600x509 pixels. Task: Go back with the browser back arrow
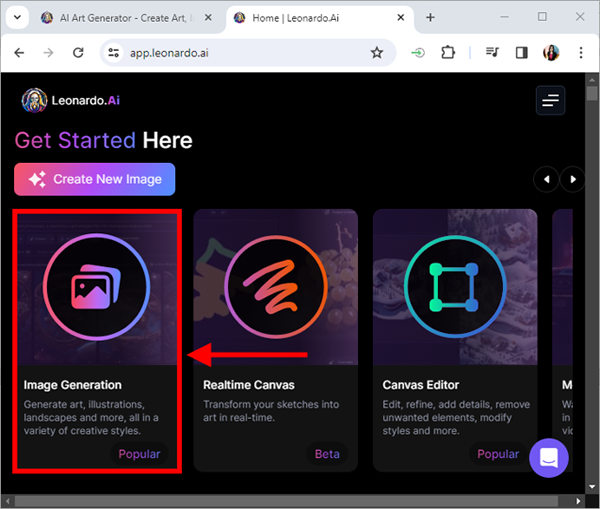coord(19,52)
